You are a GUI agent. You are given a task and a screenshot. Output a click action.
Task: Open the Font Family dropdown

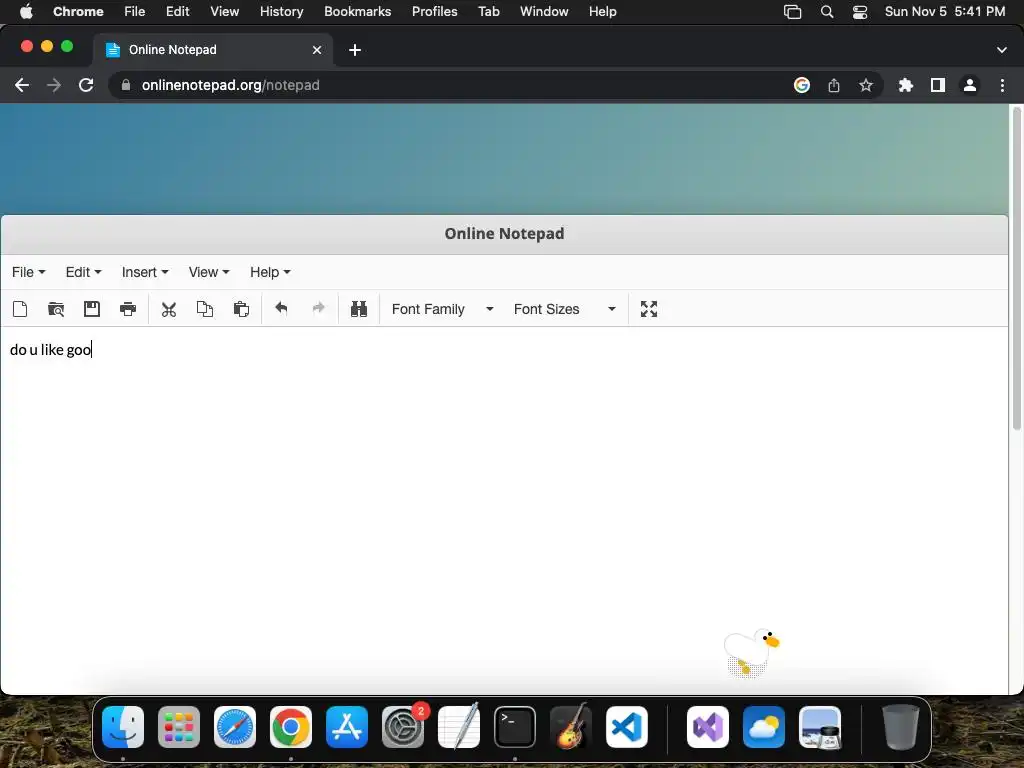[442, 309]
